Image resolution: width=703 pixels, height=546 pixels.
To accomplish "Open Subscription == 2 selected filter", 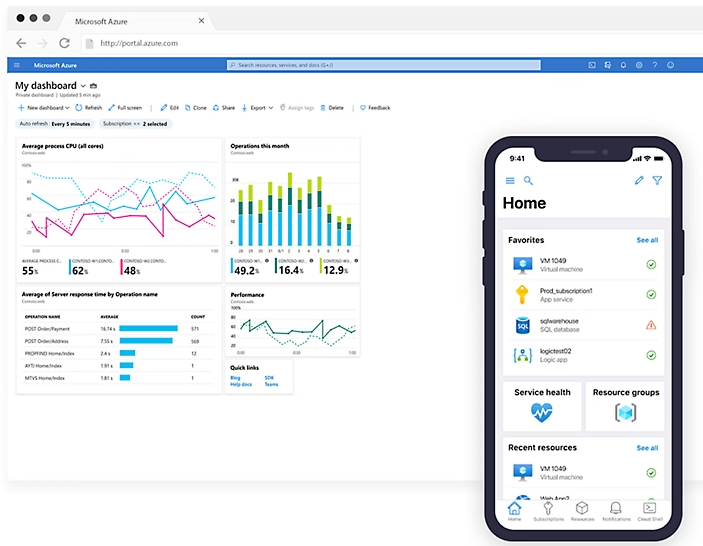I will [x=135, y=124].
